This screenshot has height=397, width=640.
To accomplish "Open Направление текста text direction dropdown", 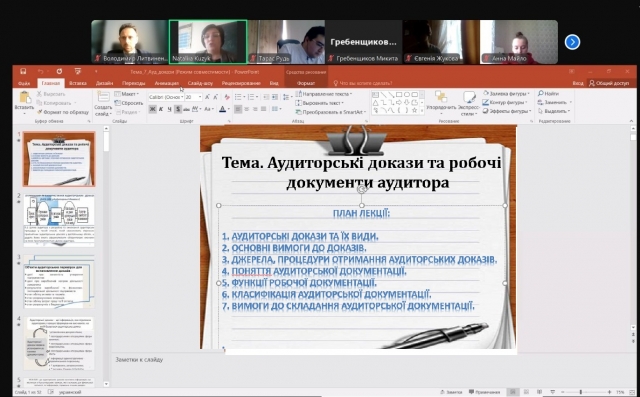I will [324, 94].
